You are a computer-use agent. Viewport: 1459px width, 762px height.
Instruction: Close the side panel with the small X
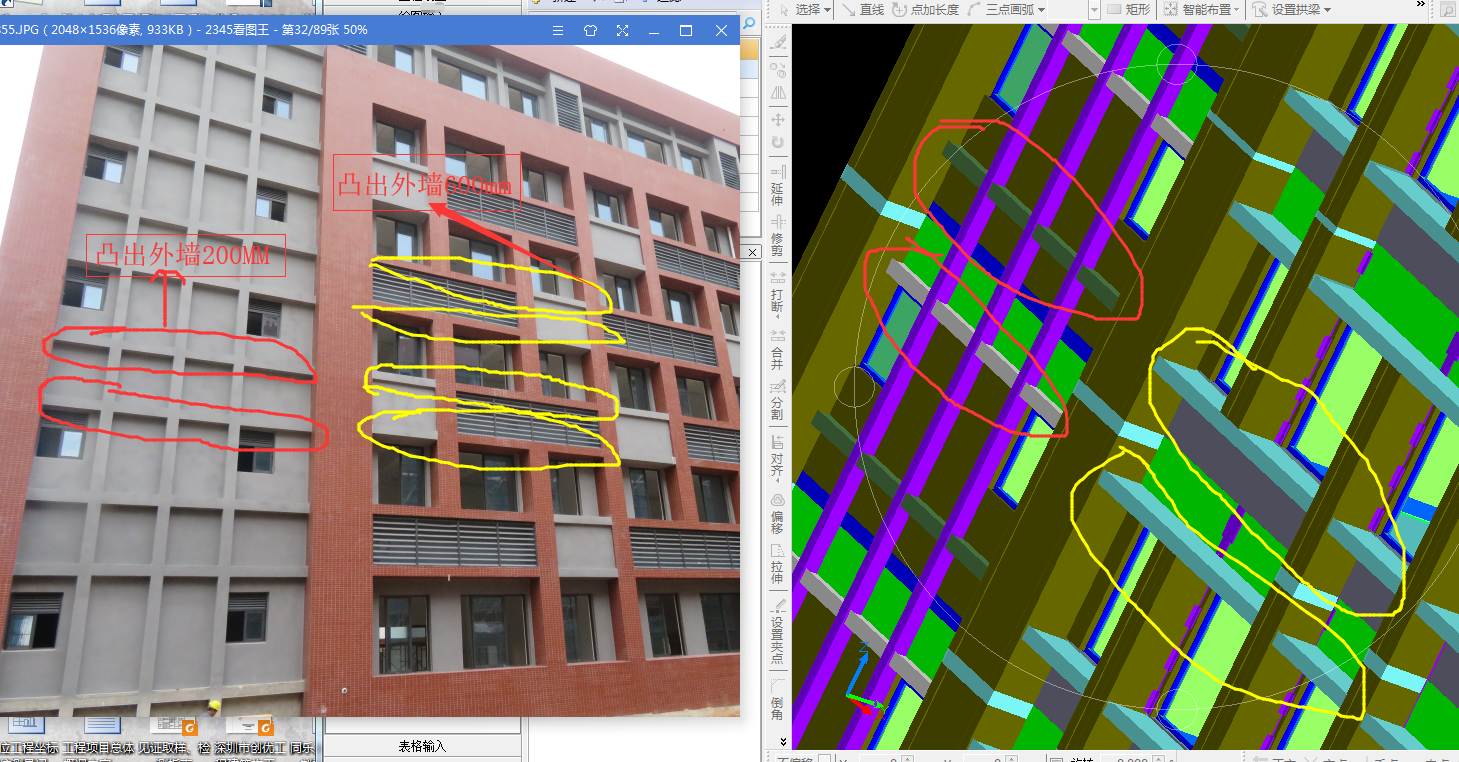coord(754,253)
